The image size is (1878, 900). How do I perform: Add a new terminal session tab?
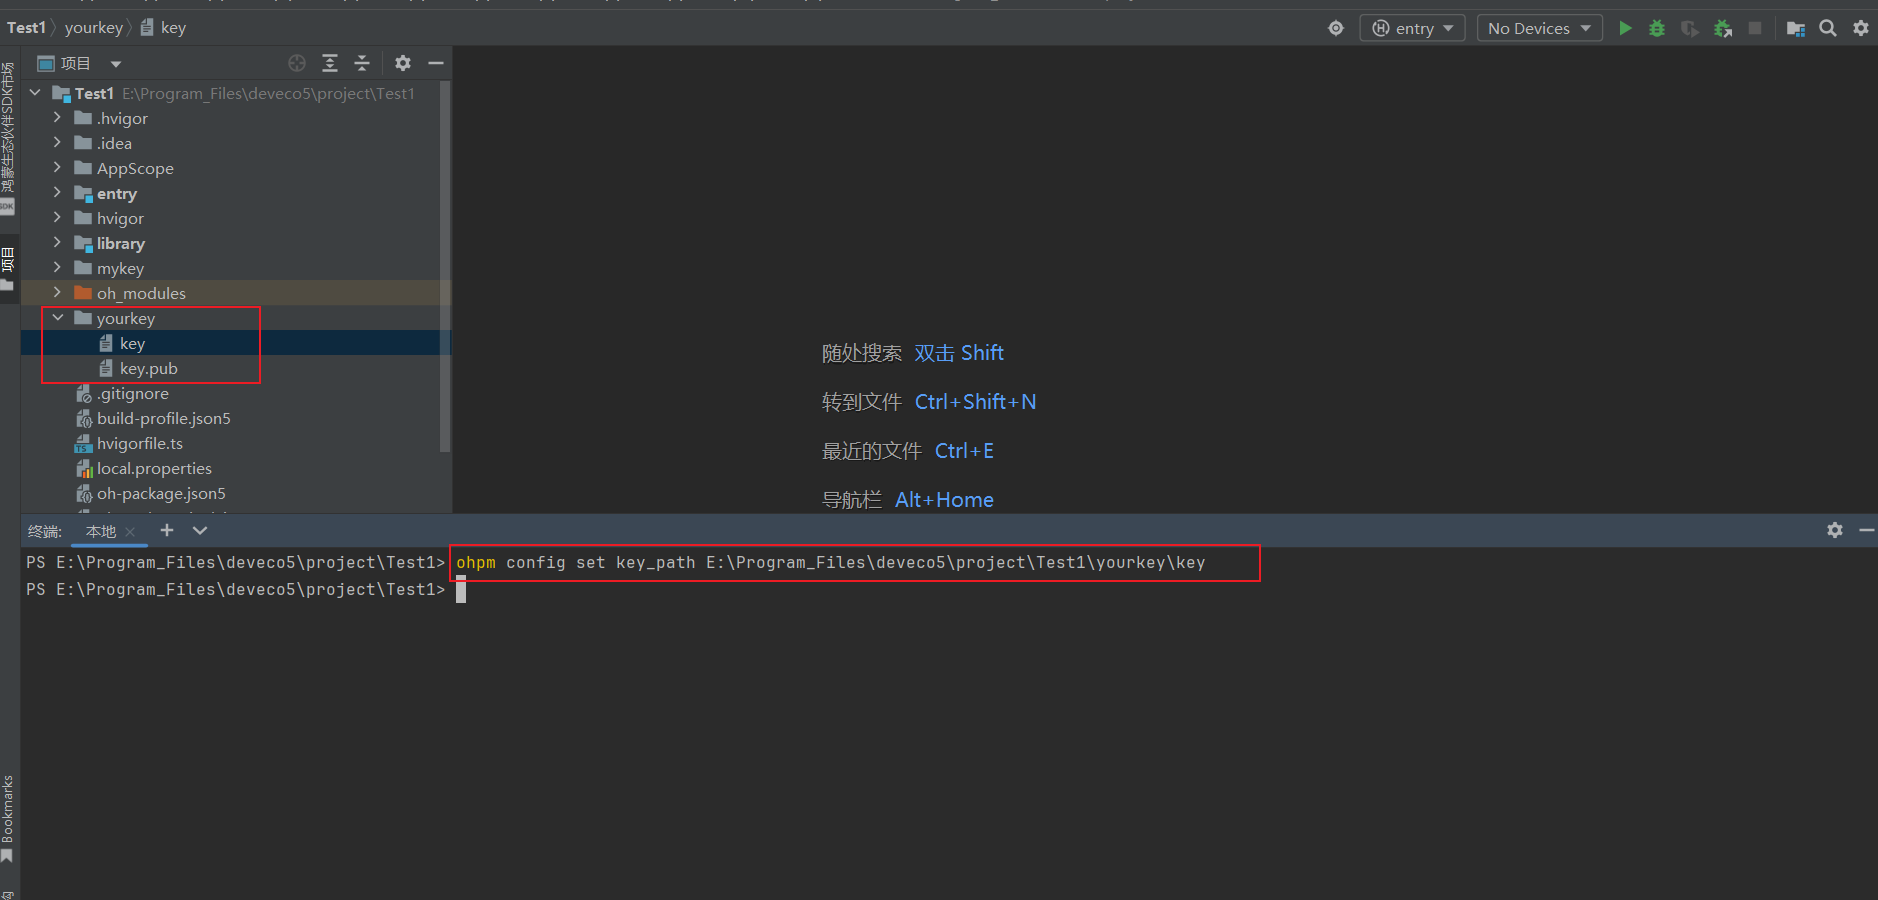pos(167,530)
